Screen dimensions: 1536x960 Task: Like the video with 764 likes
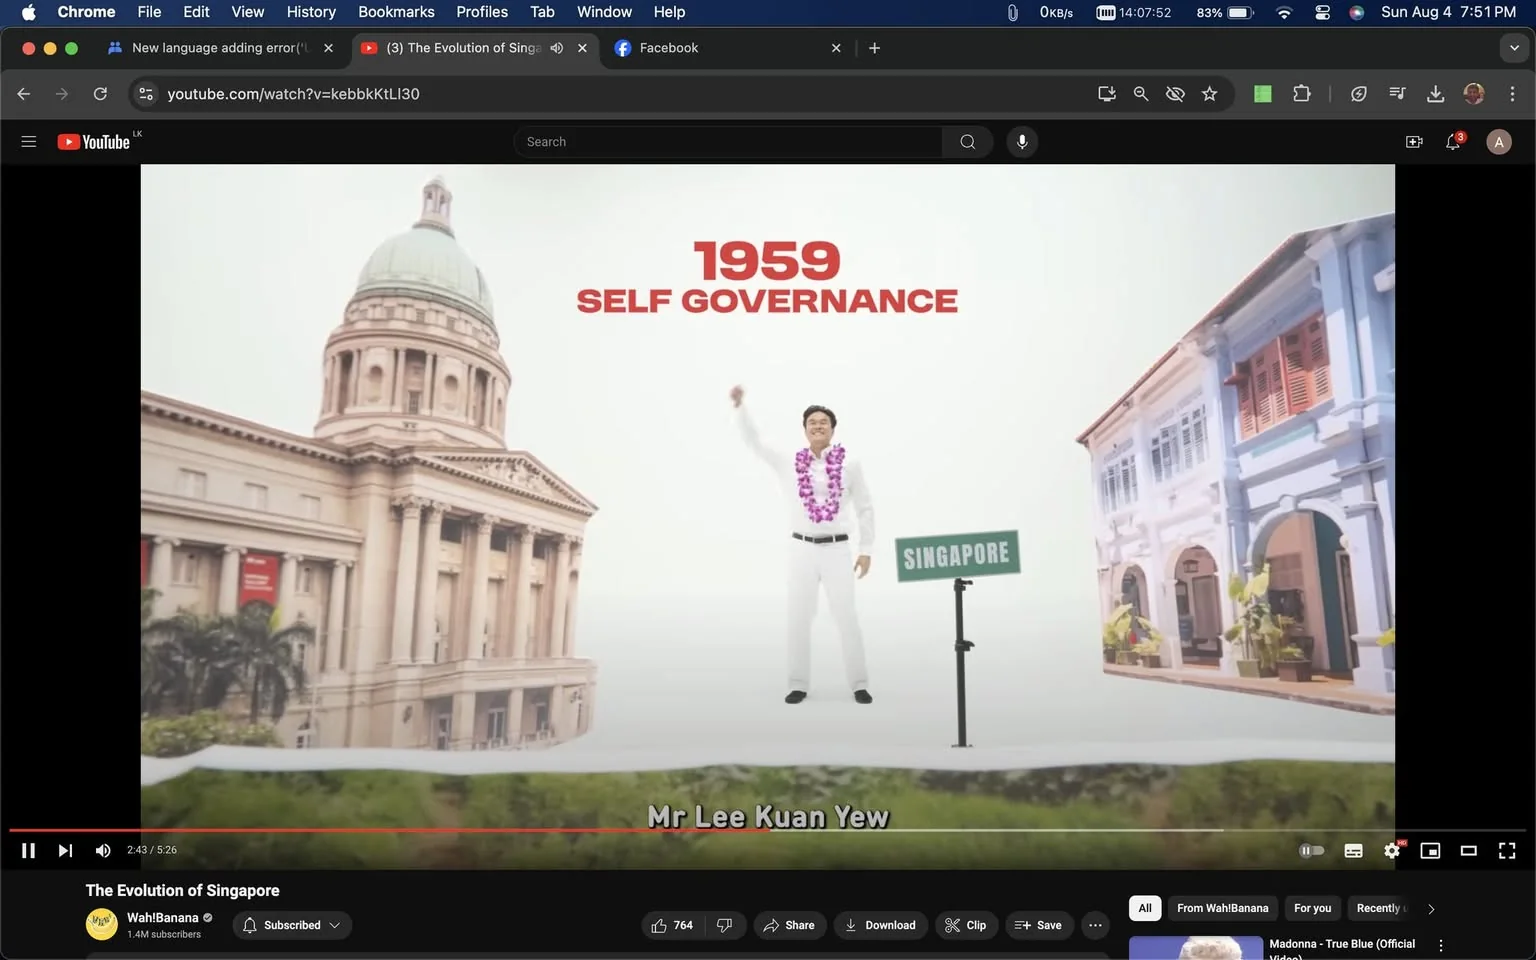pos(673,925)
